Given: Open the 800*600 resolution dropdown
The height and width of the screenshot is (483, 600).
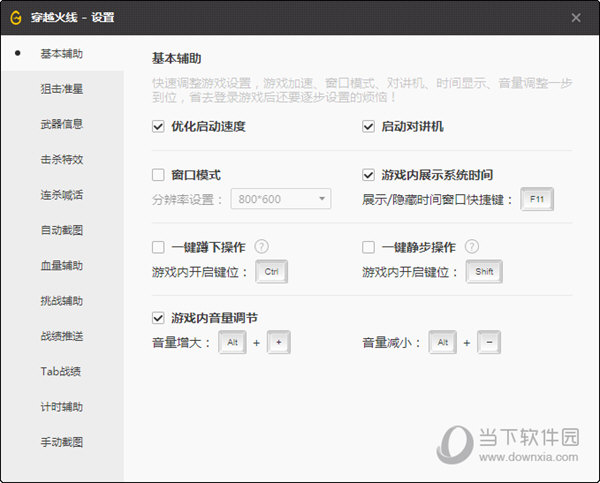Looking at the screenshot, I should [x=280, y=199].
